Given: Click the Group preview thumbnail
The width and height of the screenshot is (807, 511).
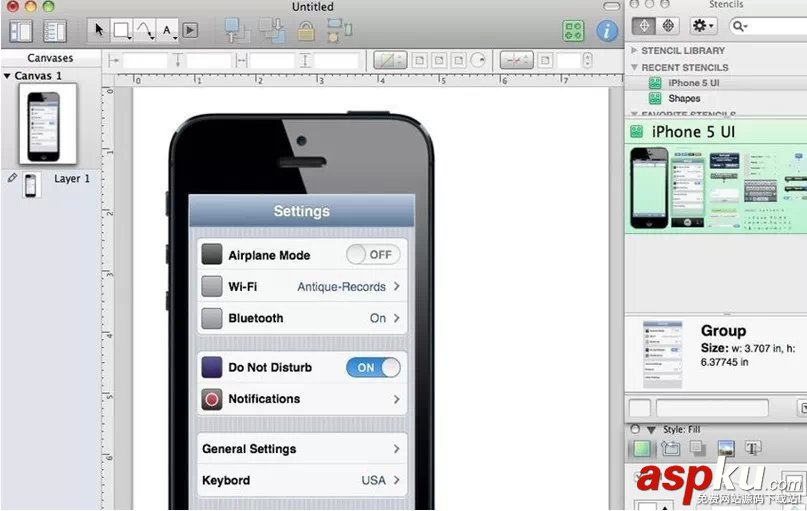Looking at the screenshot, I should (x=662, y=355).
